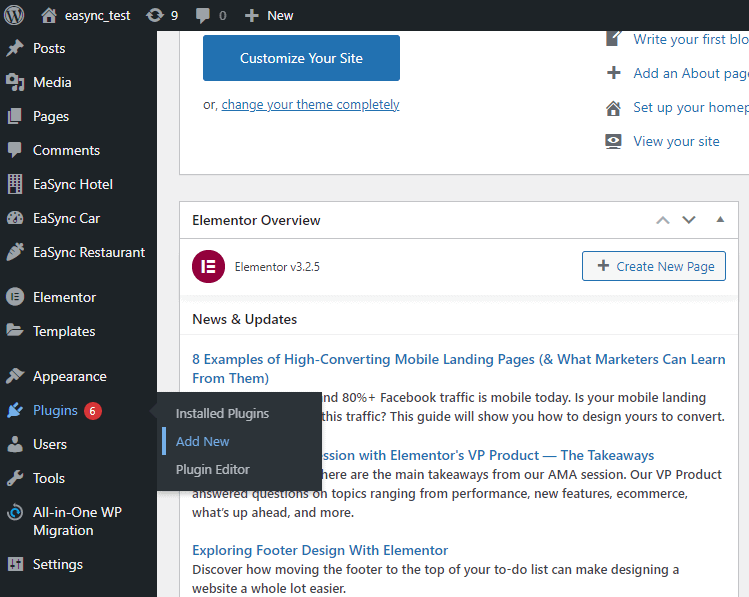Viewport: 749px width, 597px height.
Task: Open View your site link
Action: [676, 141]
